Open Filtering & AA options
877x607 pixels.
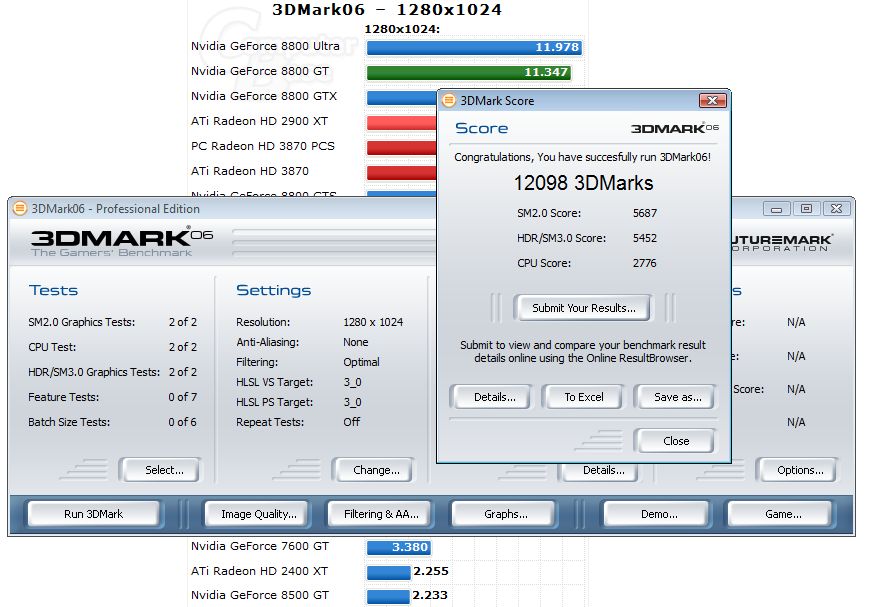coord(381,514)
